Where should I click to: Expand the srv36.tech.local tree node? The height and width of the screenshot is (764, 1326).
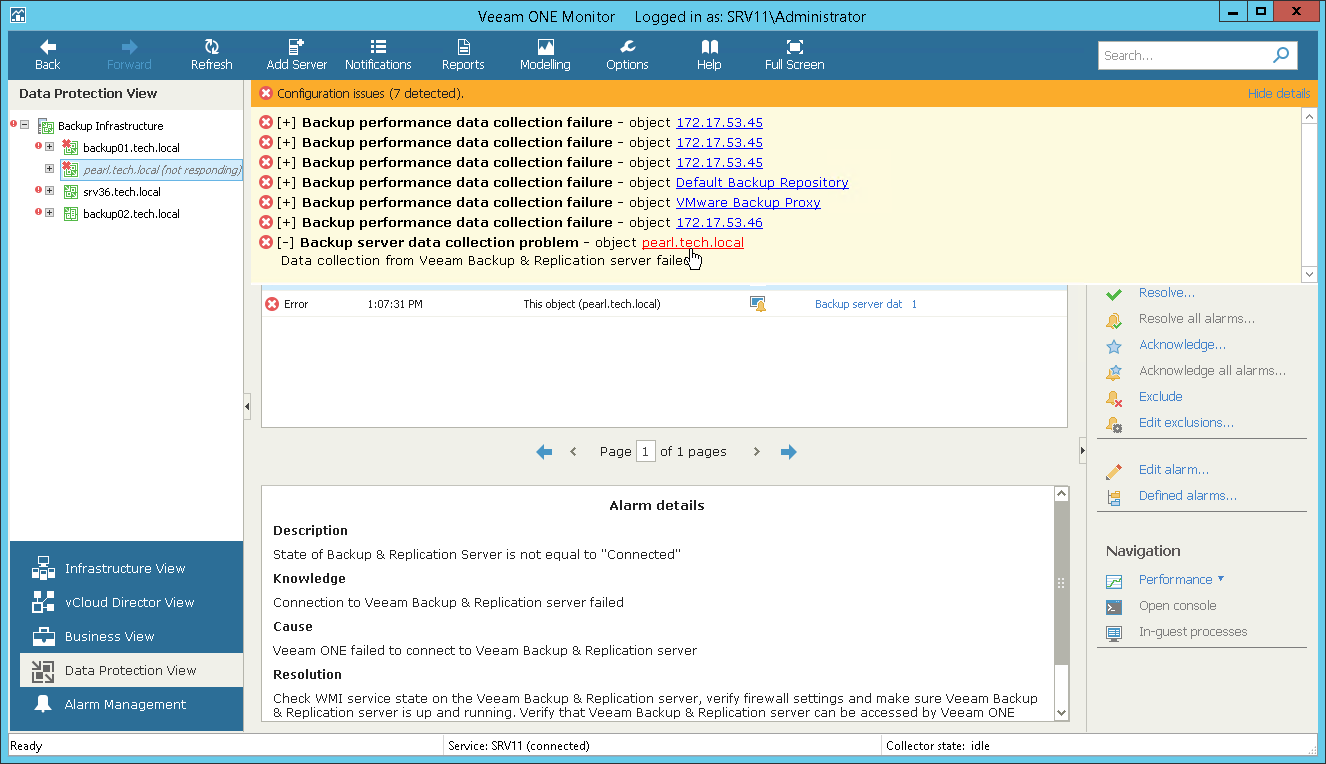click(x=49, y=191)
